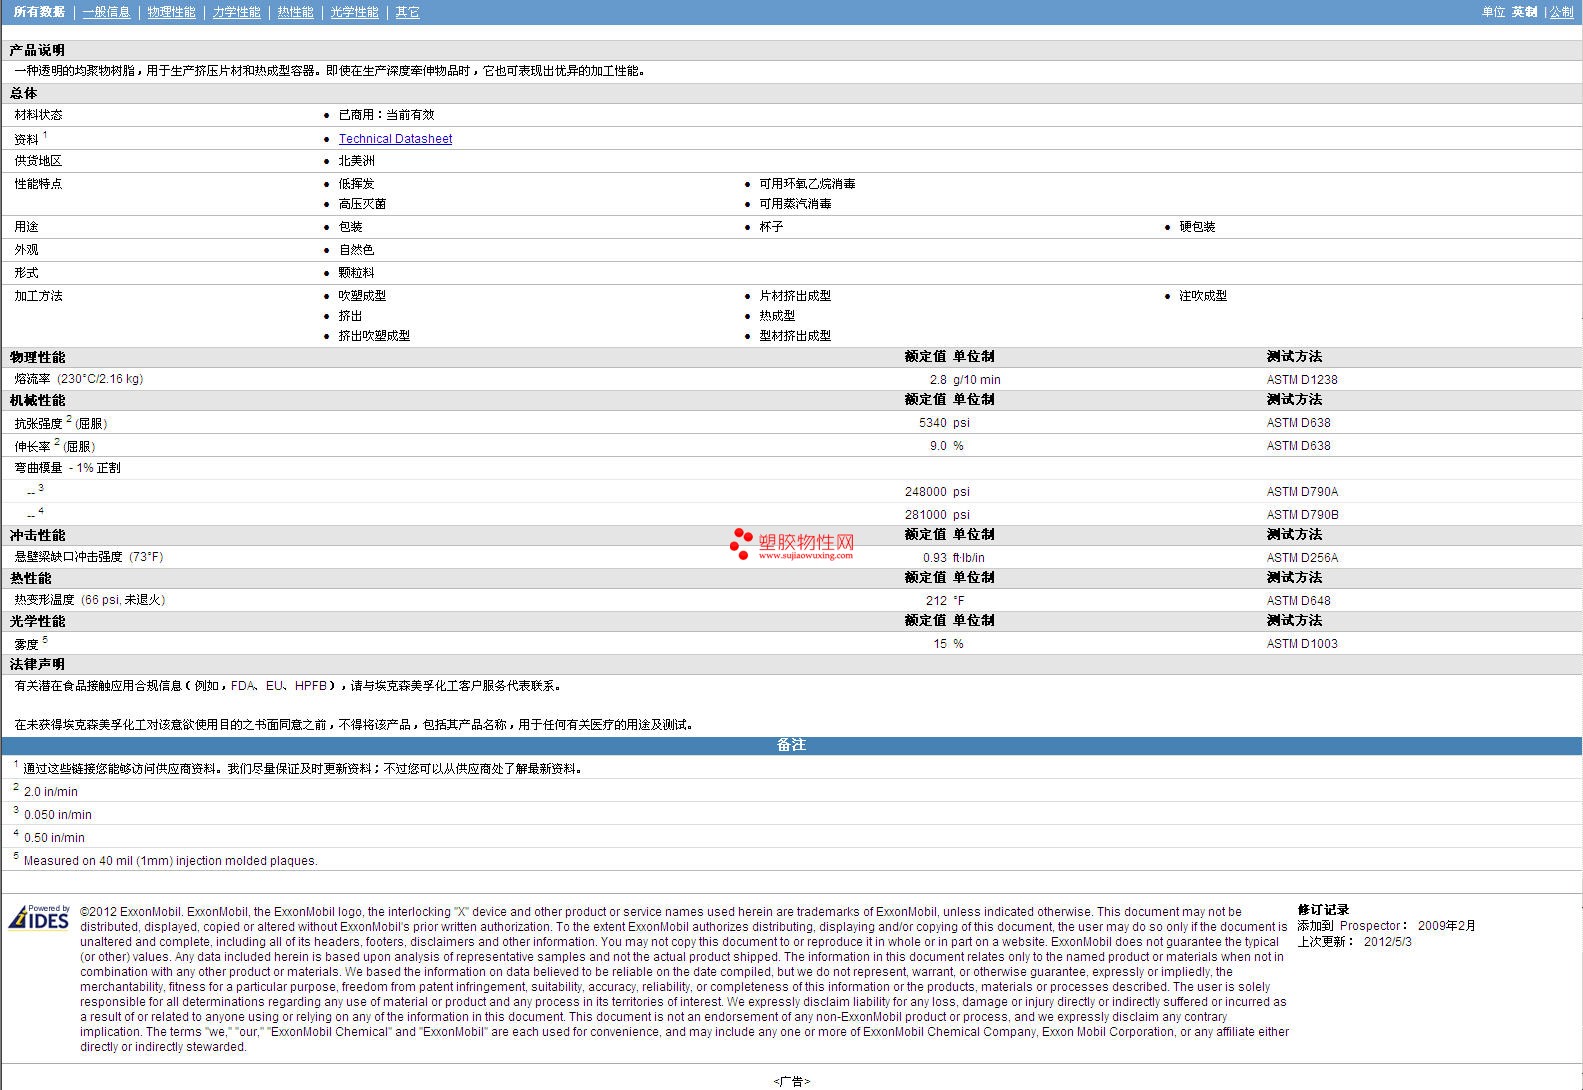Click the 212 °F deflection temperature value

[x=945, y=601]
